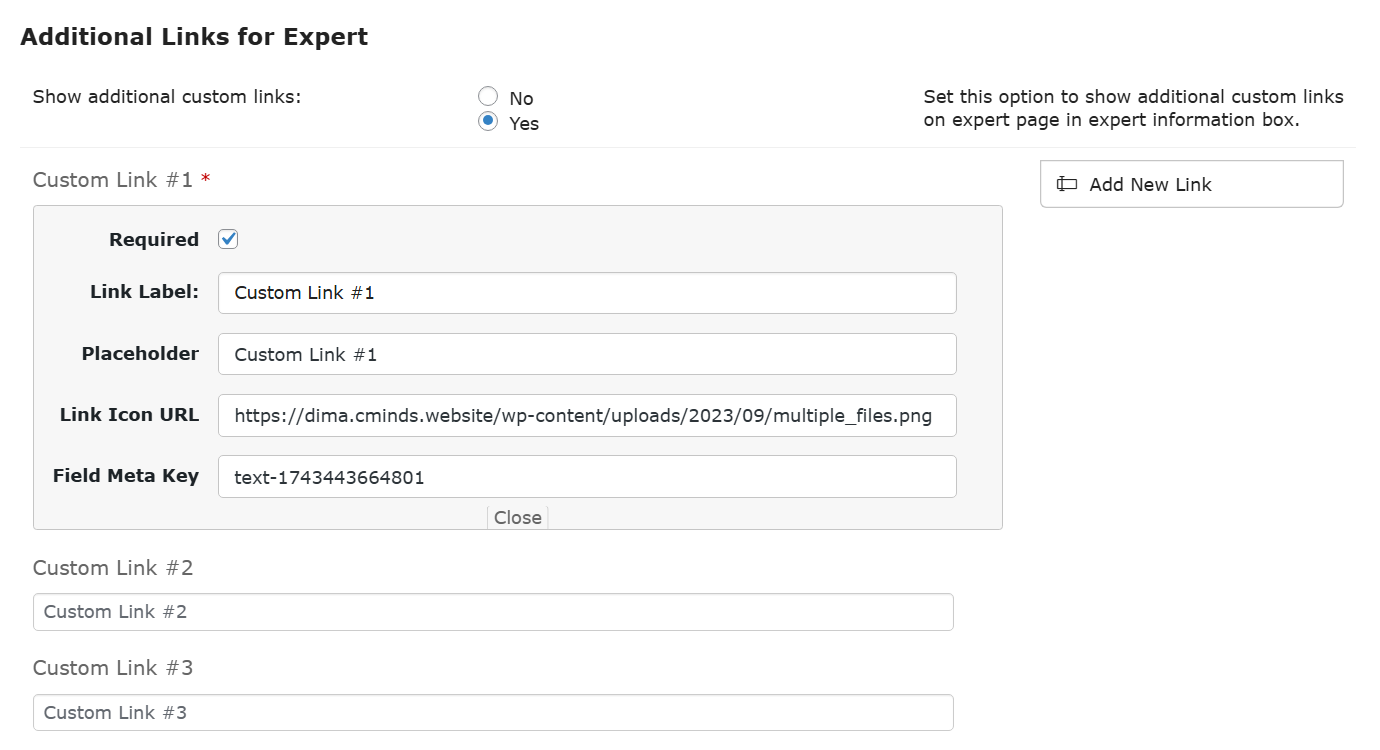Select the Yes radio button
1380x750 pixels.
[488, 121]
